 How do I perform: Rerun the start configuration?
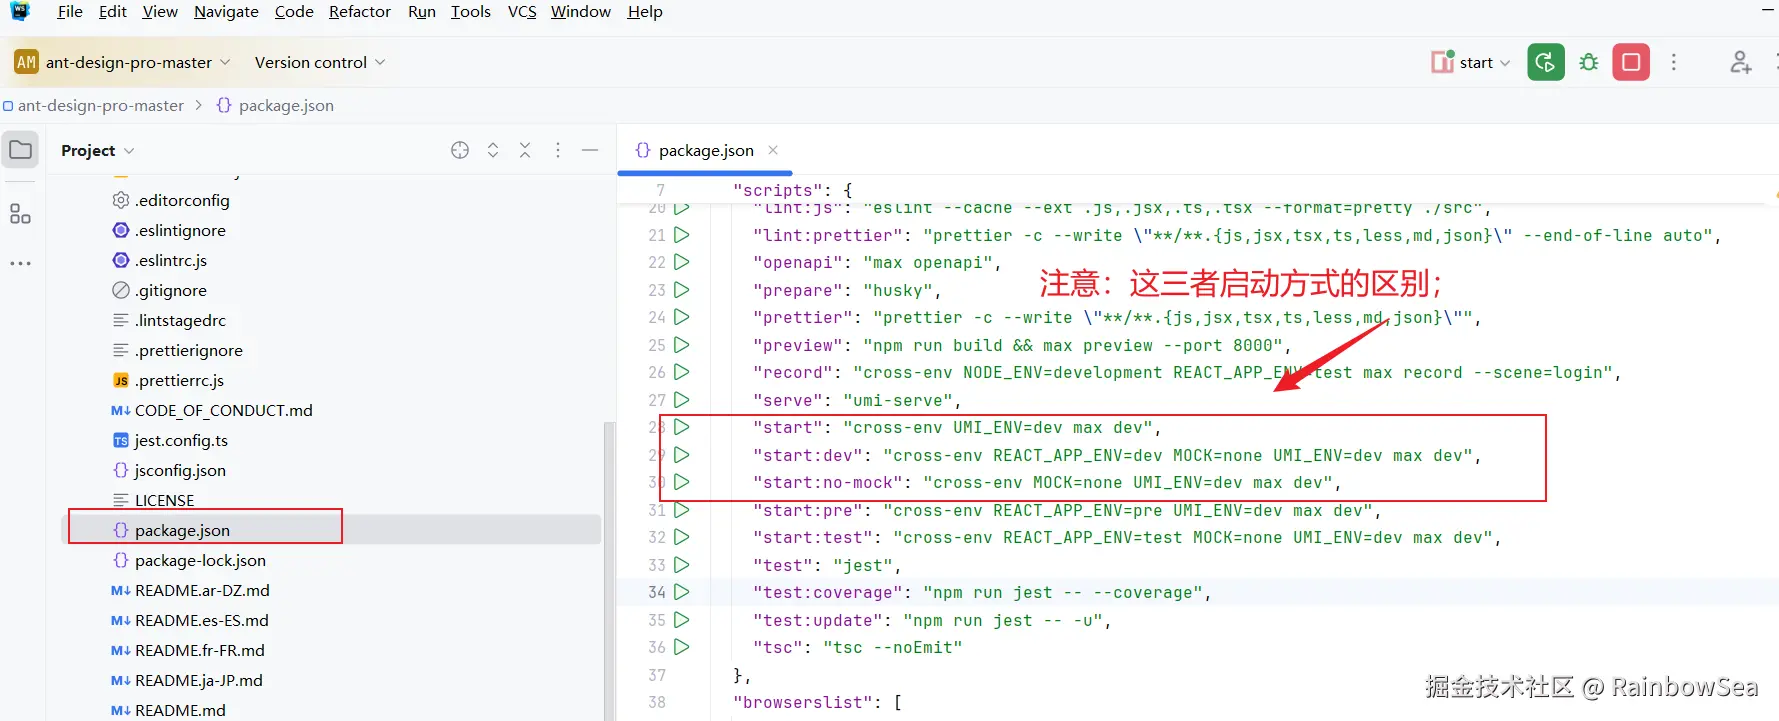point(1545,62)
